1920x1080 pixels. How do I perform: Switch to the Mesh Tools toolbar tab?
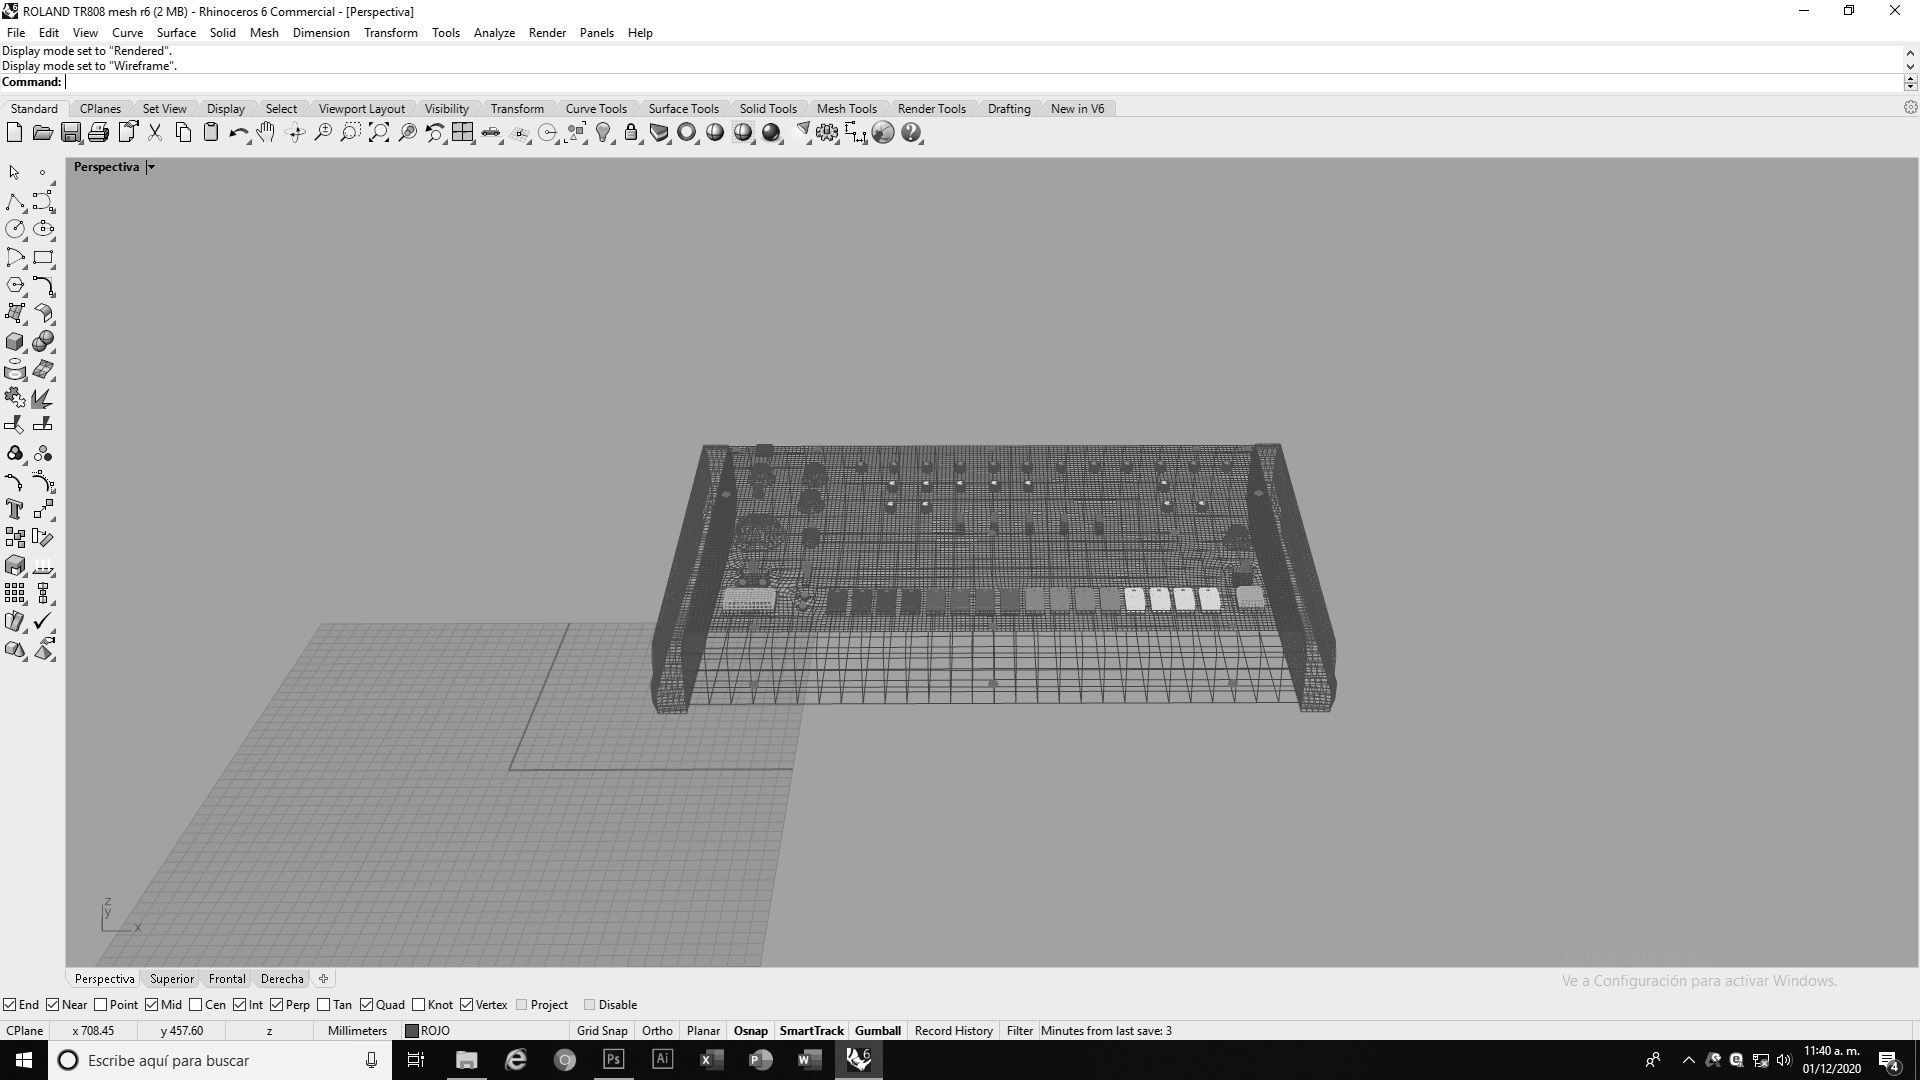pos(846,109)
